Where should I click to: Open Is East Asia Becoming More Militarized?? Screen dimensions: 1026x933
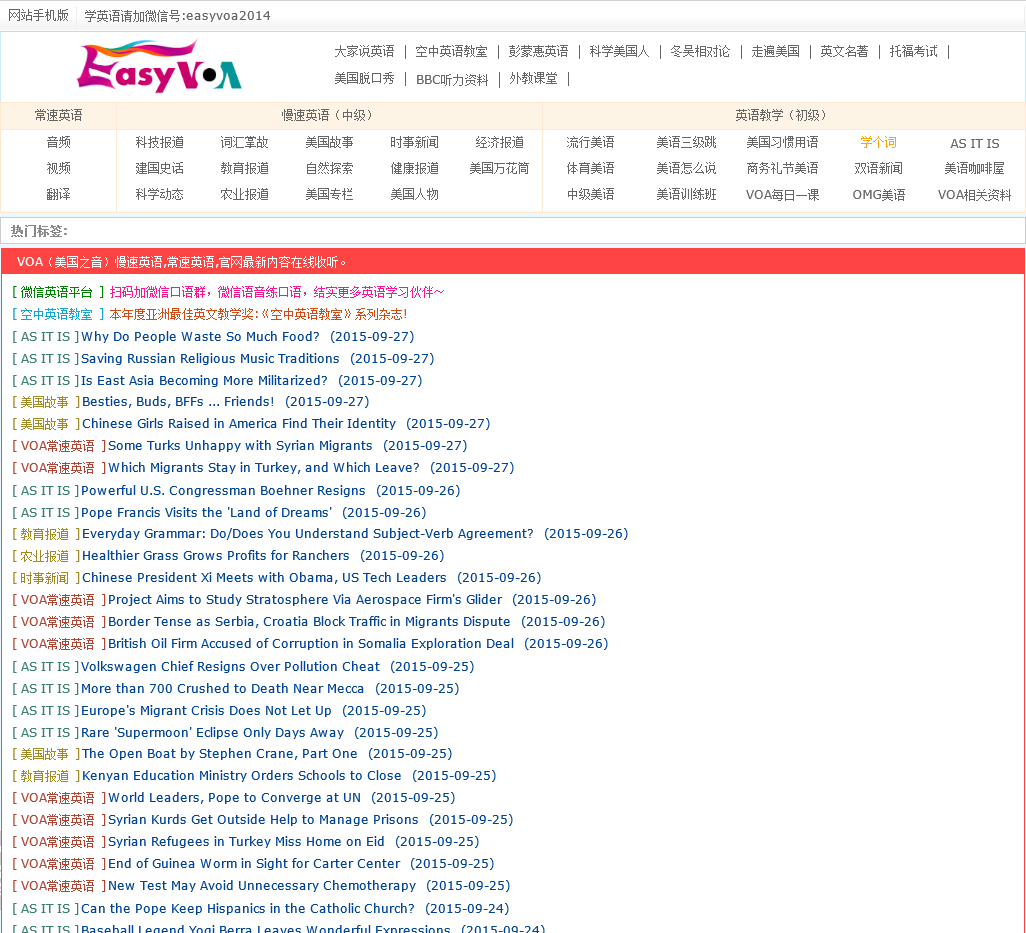coord(204,380)
